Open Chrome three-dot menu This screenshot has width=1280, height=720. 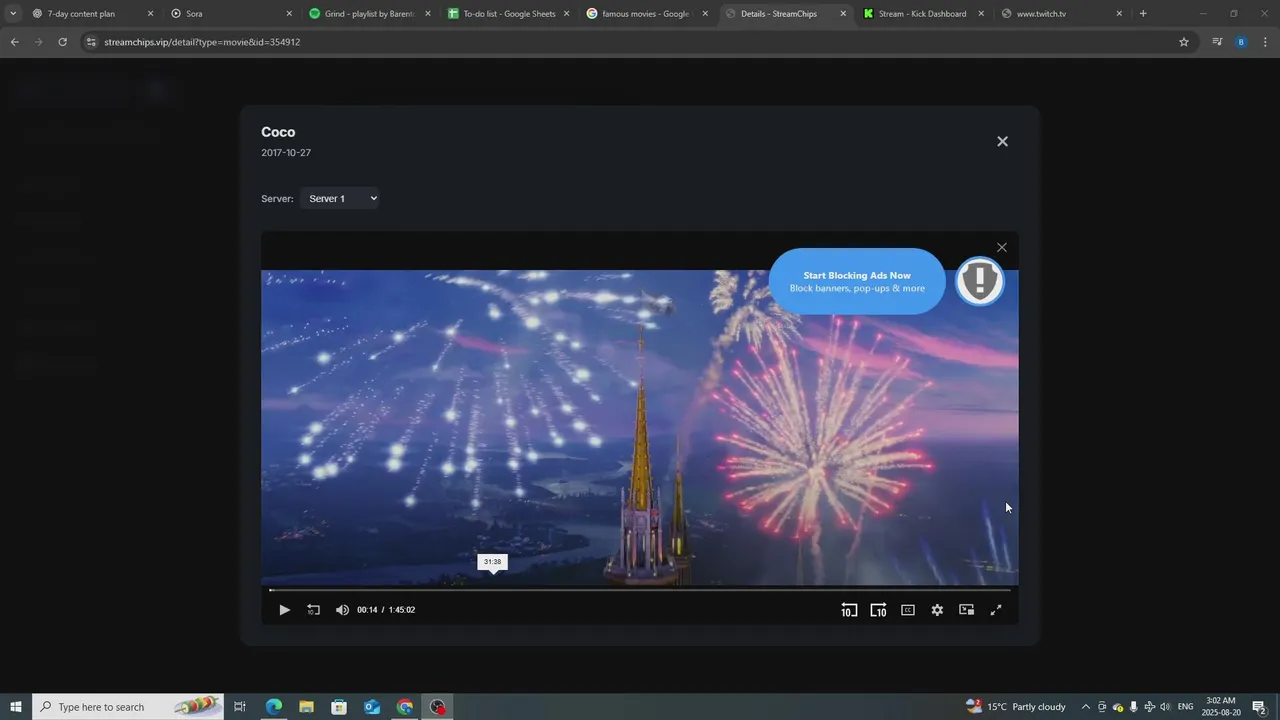(1265, 42)
